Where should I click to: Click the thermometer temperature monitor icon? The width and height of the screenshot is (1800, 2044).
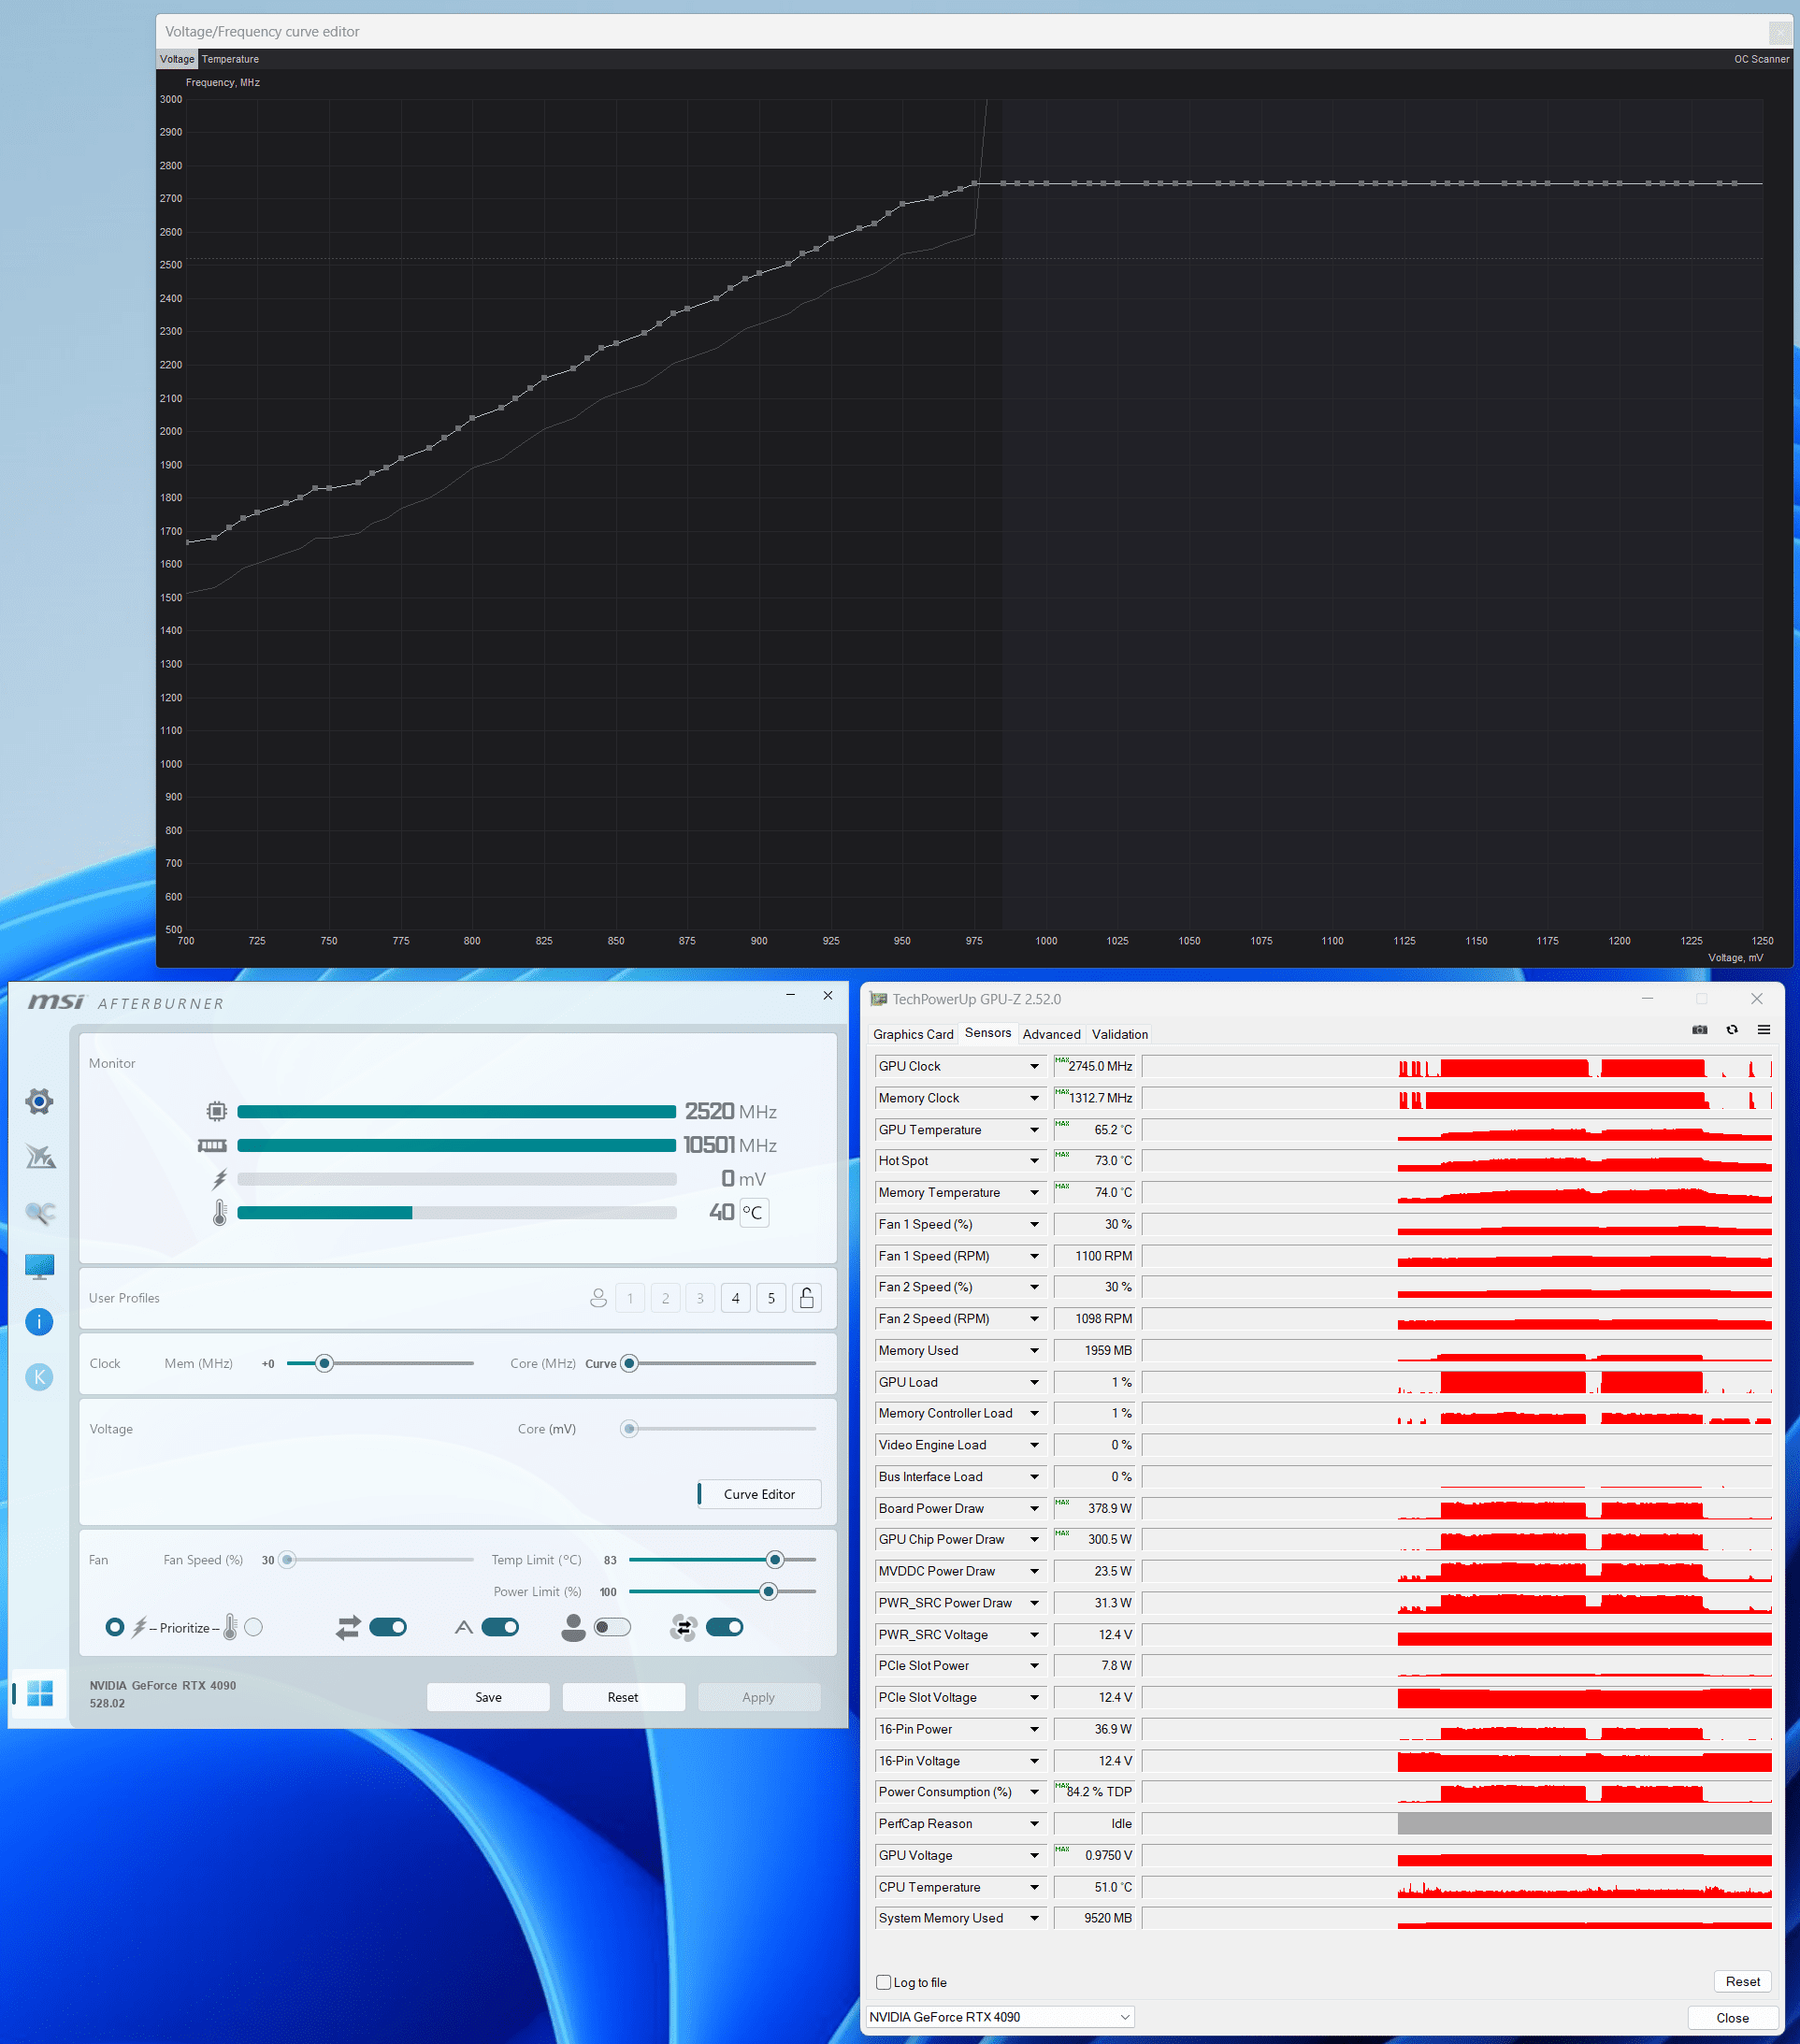click(x=220, y=1213)
